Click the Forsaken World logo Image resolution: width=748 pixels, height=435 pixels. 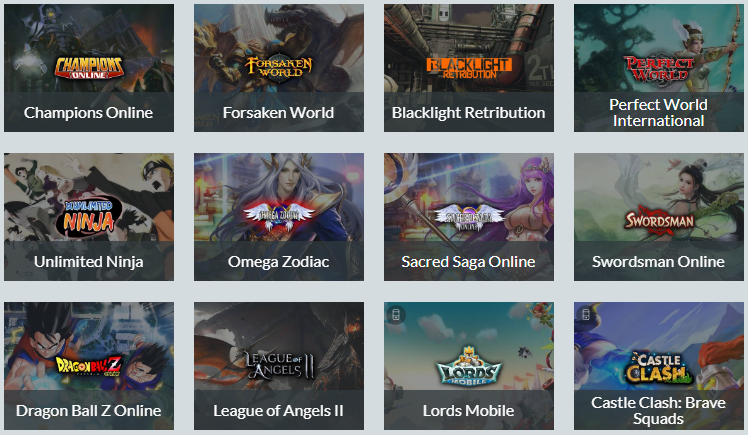click(279, 68)
